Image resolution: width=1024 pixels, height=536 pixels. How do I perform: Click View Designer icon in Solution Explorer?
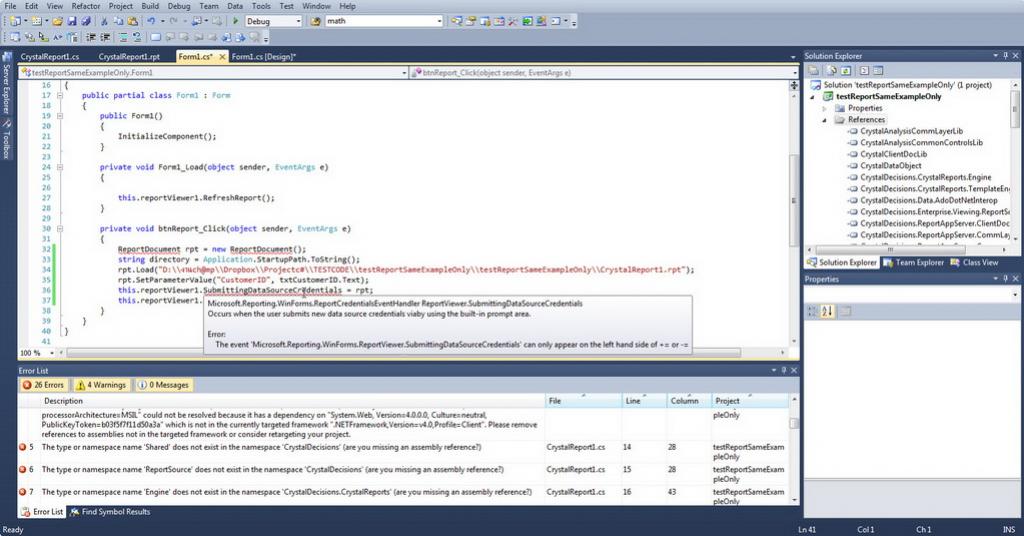click(x=878, y=71)
